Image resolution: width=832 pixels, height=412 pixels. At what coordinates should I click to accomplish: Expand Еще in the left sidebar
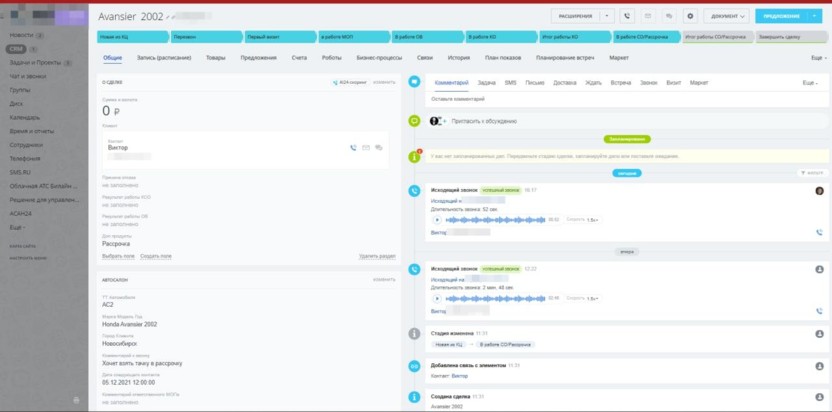click(x=17, y=227)
